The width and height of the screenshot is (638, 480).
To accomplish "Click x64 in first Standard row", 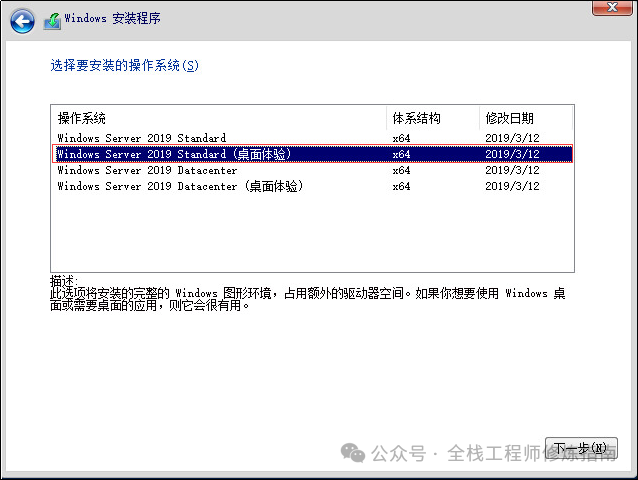I will click(x=401, y=138).
